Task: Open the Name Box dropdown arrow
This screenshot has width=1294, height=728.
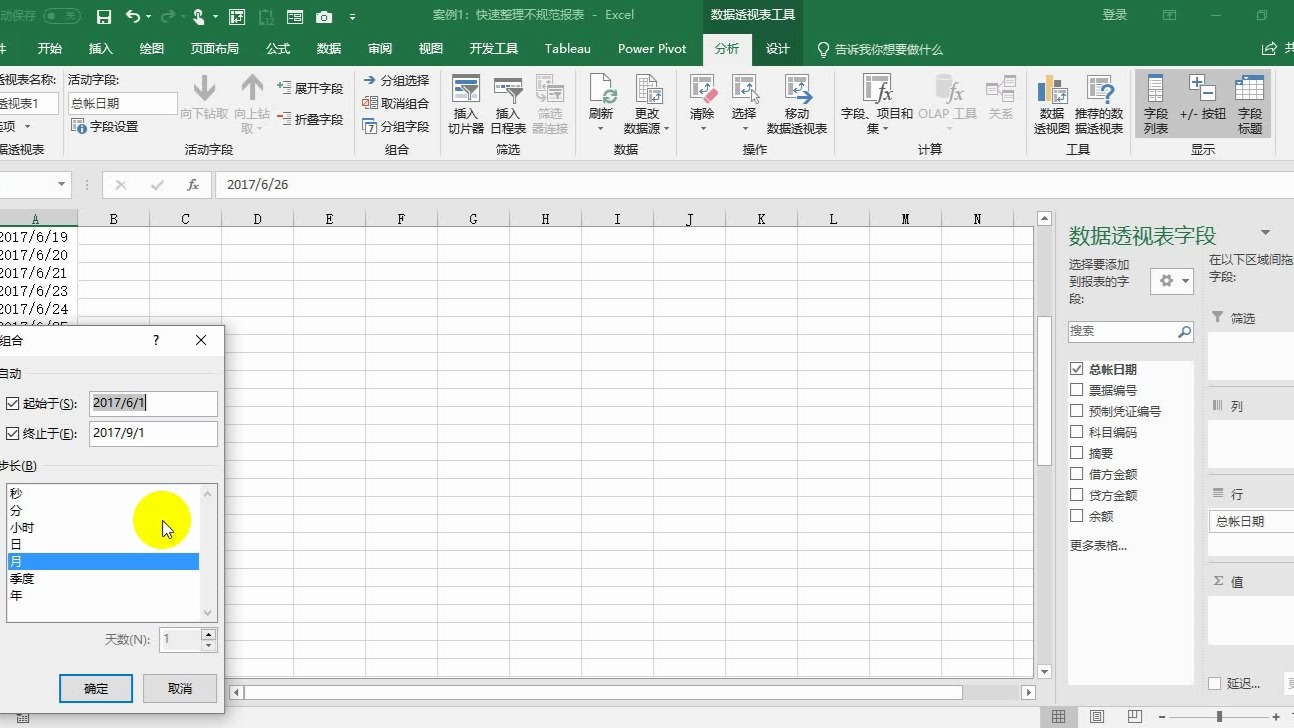Action: pyautogui.click(x=62, y=185)
